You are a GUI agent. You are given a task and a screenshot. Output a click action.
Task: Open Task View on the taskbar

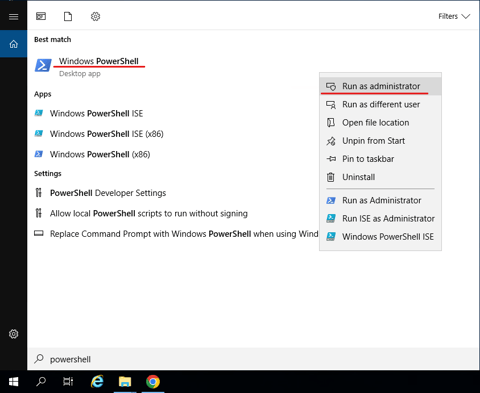coord(68,382)
